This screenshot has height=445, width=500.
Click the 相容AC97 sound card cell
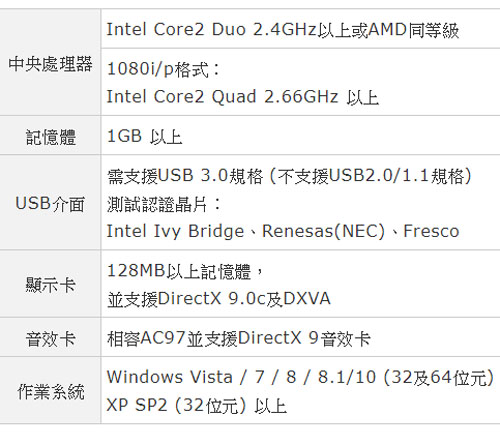(x=239, y=338)
